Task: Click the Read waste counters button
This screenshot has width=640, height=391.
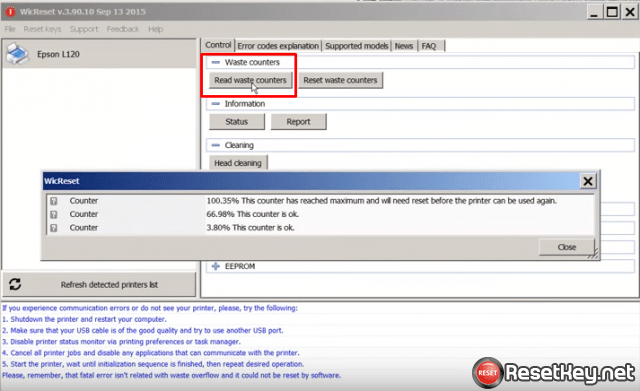Action: click(x=250, y=80)
